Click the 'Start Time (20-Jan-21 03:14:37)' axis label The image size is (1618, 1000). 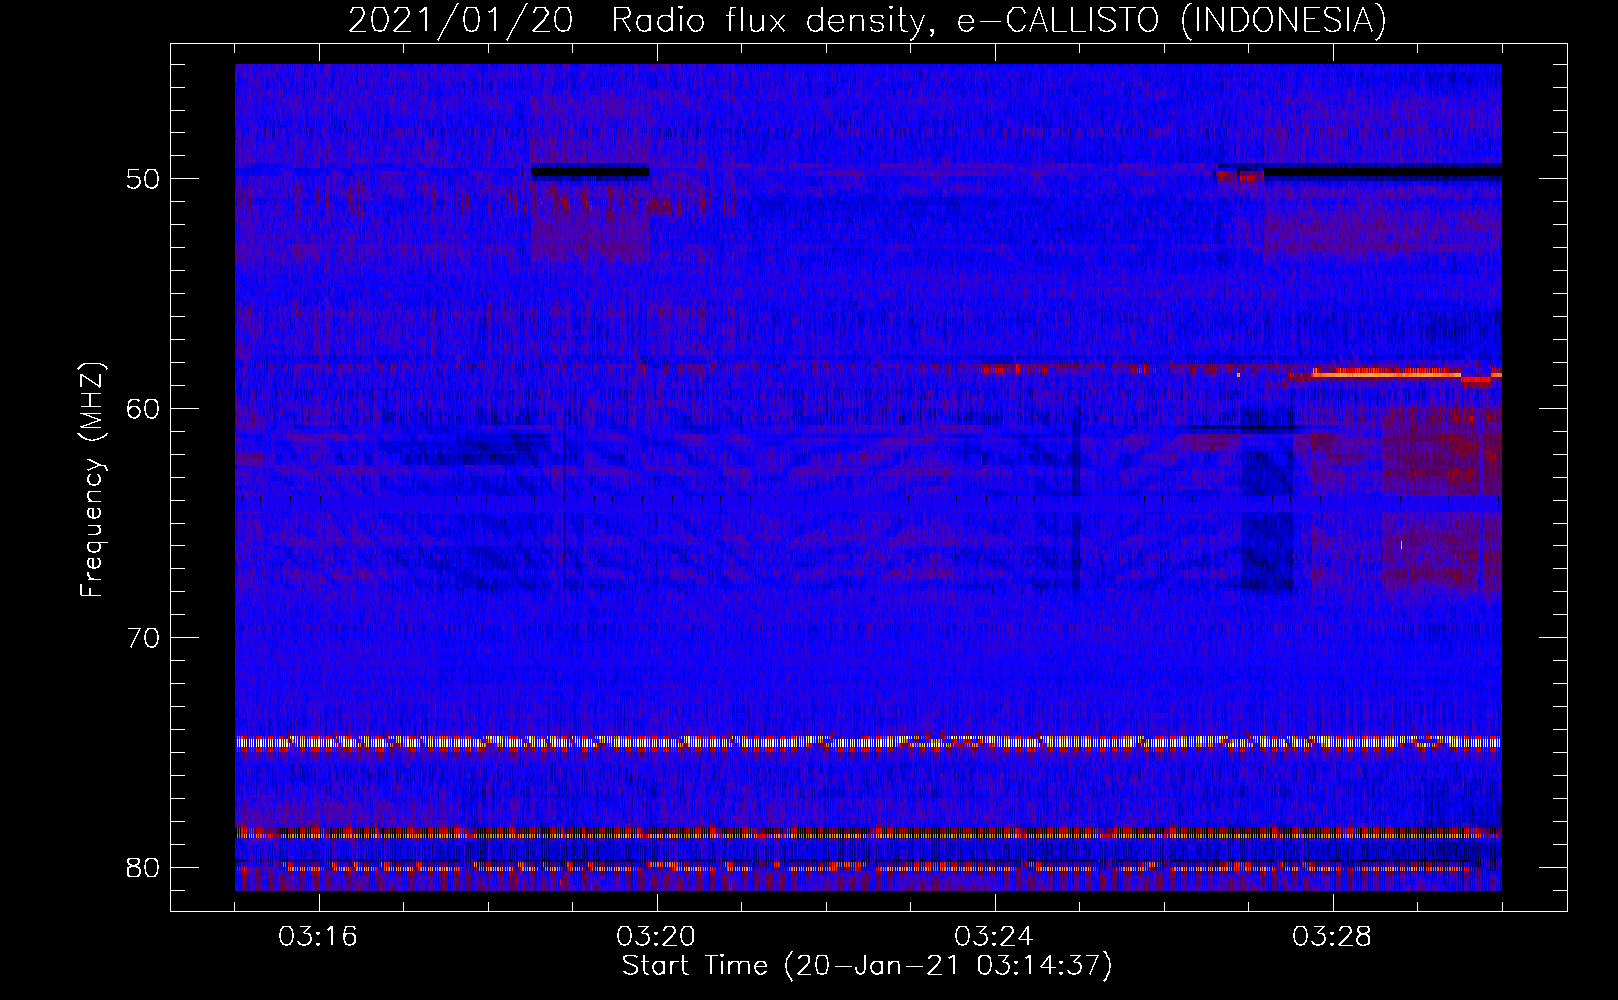click(867, 966)
